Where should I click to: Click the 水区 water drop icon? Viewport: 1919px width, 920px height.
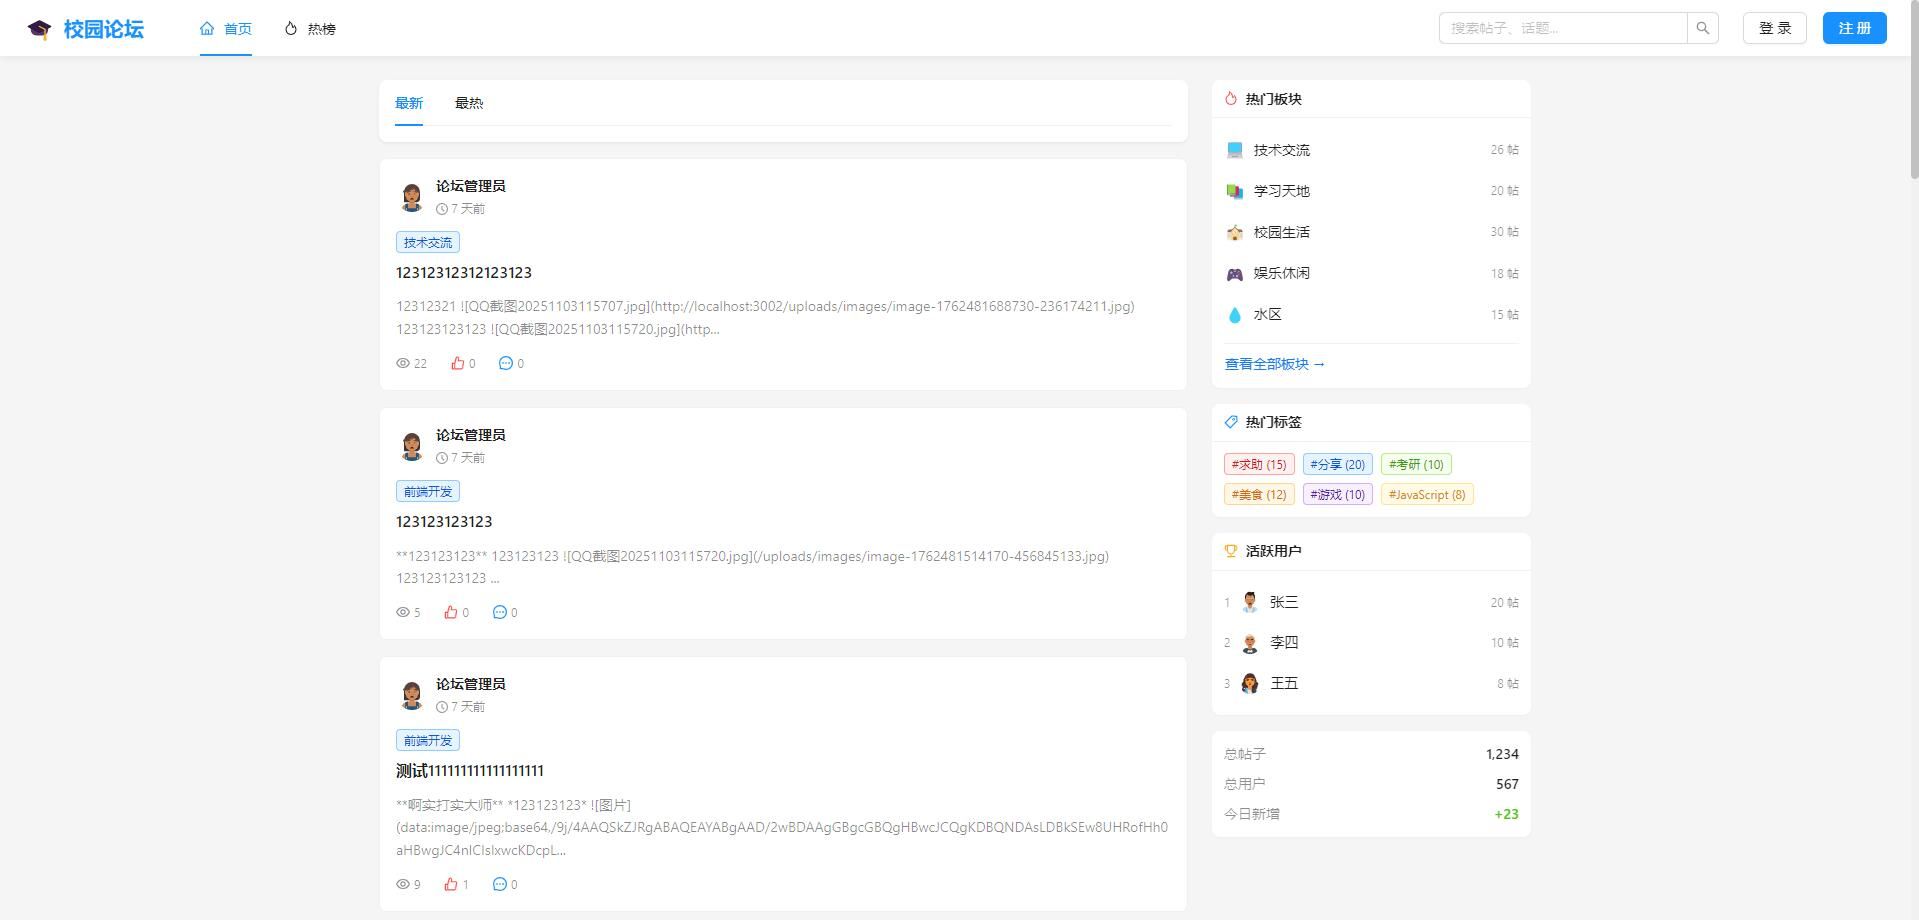click(1234, 314)
